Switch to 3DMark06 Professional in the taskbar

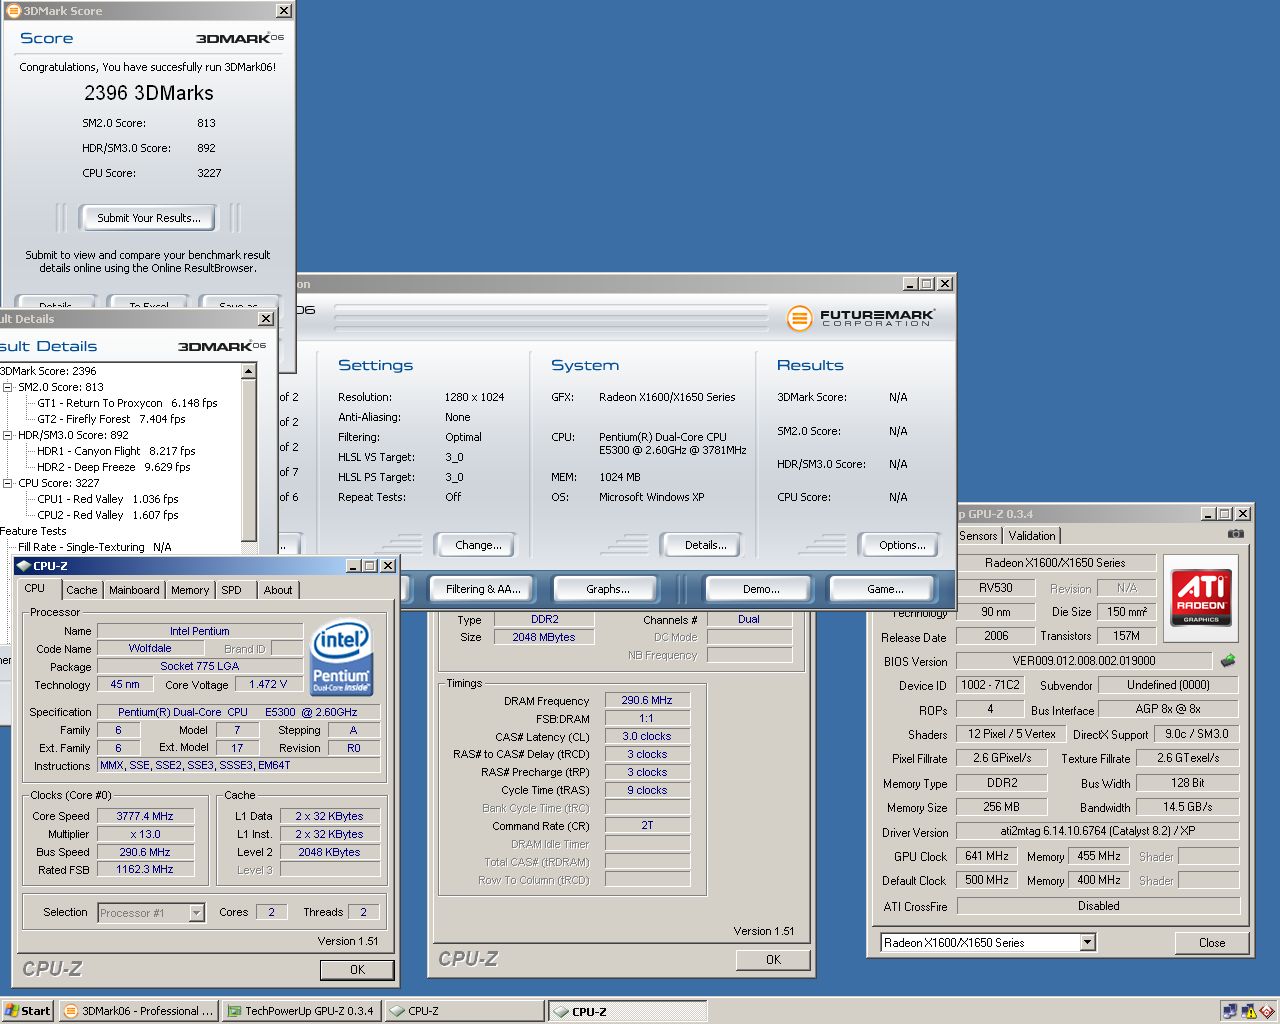139,1011
